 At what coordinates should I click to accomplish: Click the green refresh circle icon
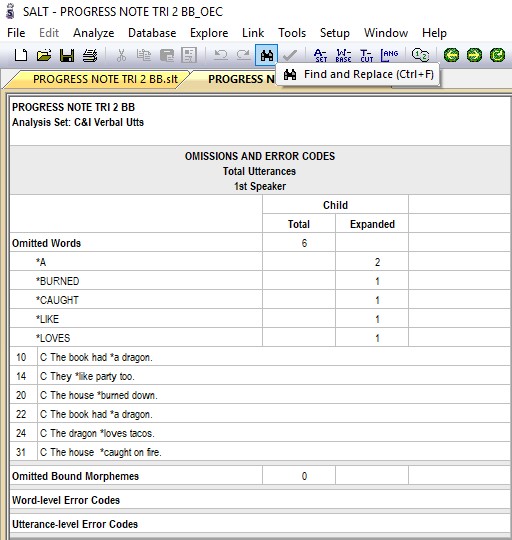coord(497,55)
